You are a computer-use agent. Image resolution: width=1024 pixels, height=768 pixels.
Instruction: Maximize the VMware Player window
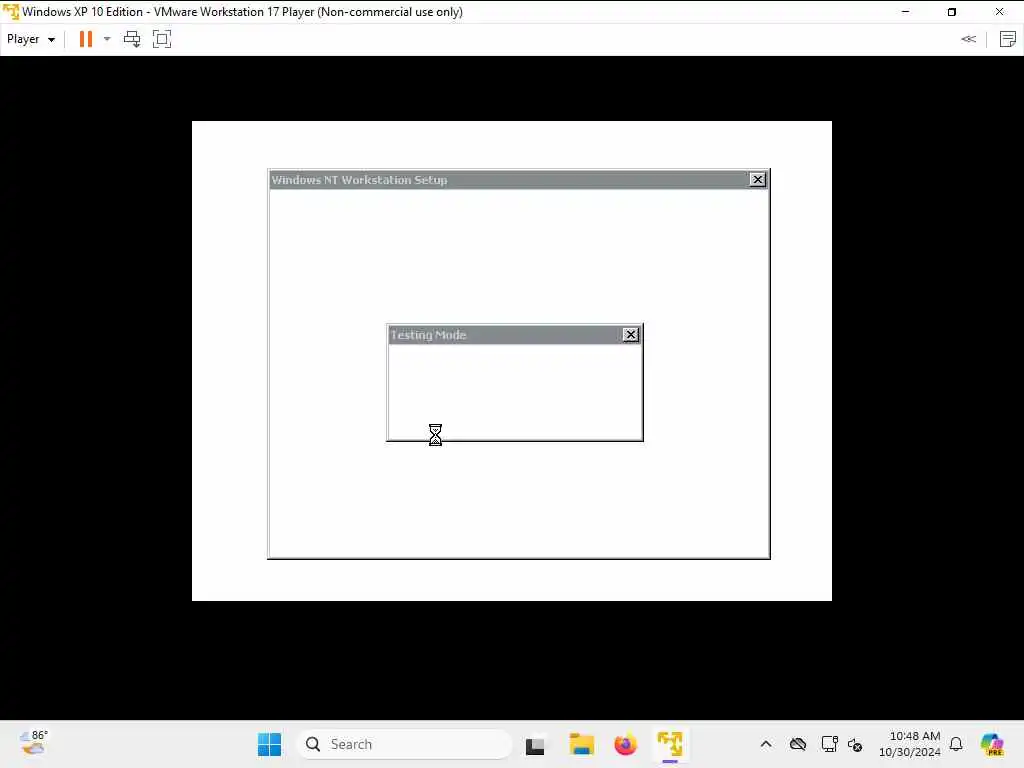pos(952,12)
